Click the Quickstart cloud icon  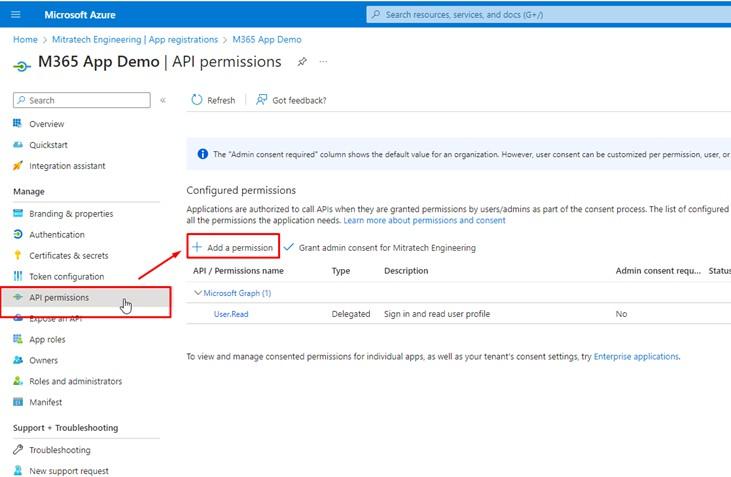click(x=18, y=145)
